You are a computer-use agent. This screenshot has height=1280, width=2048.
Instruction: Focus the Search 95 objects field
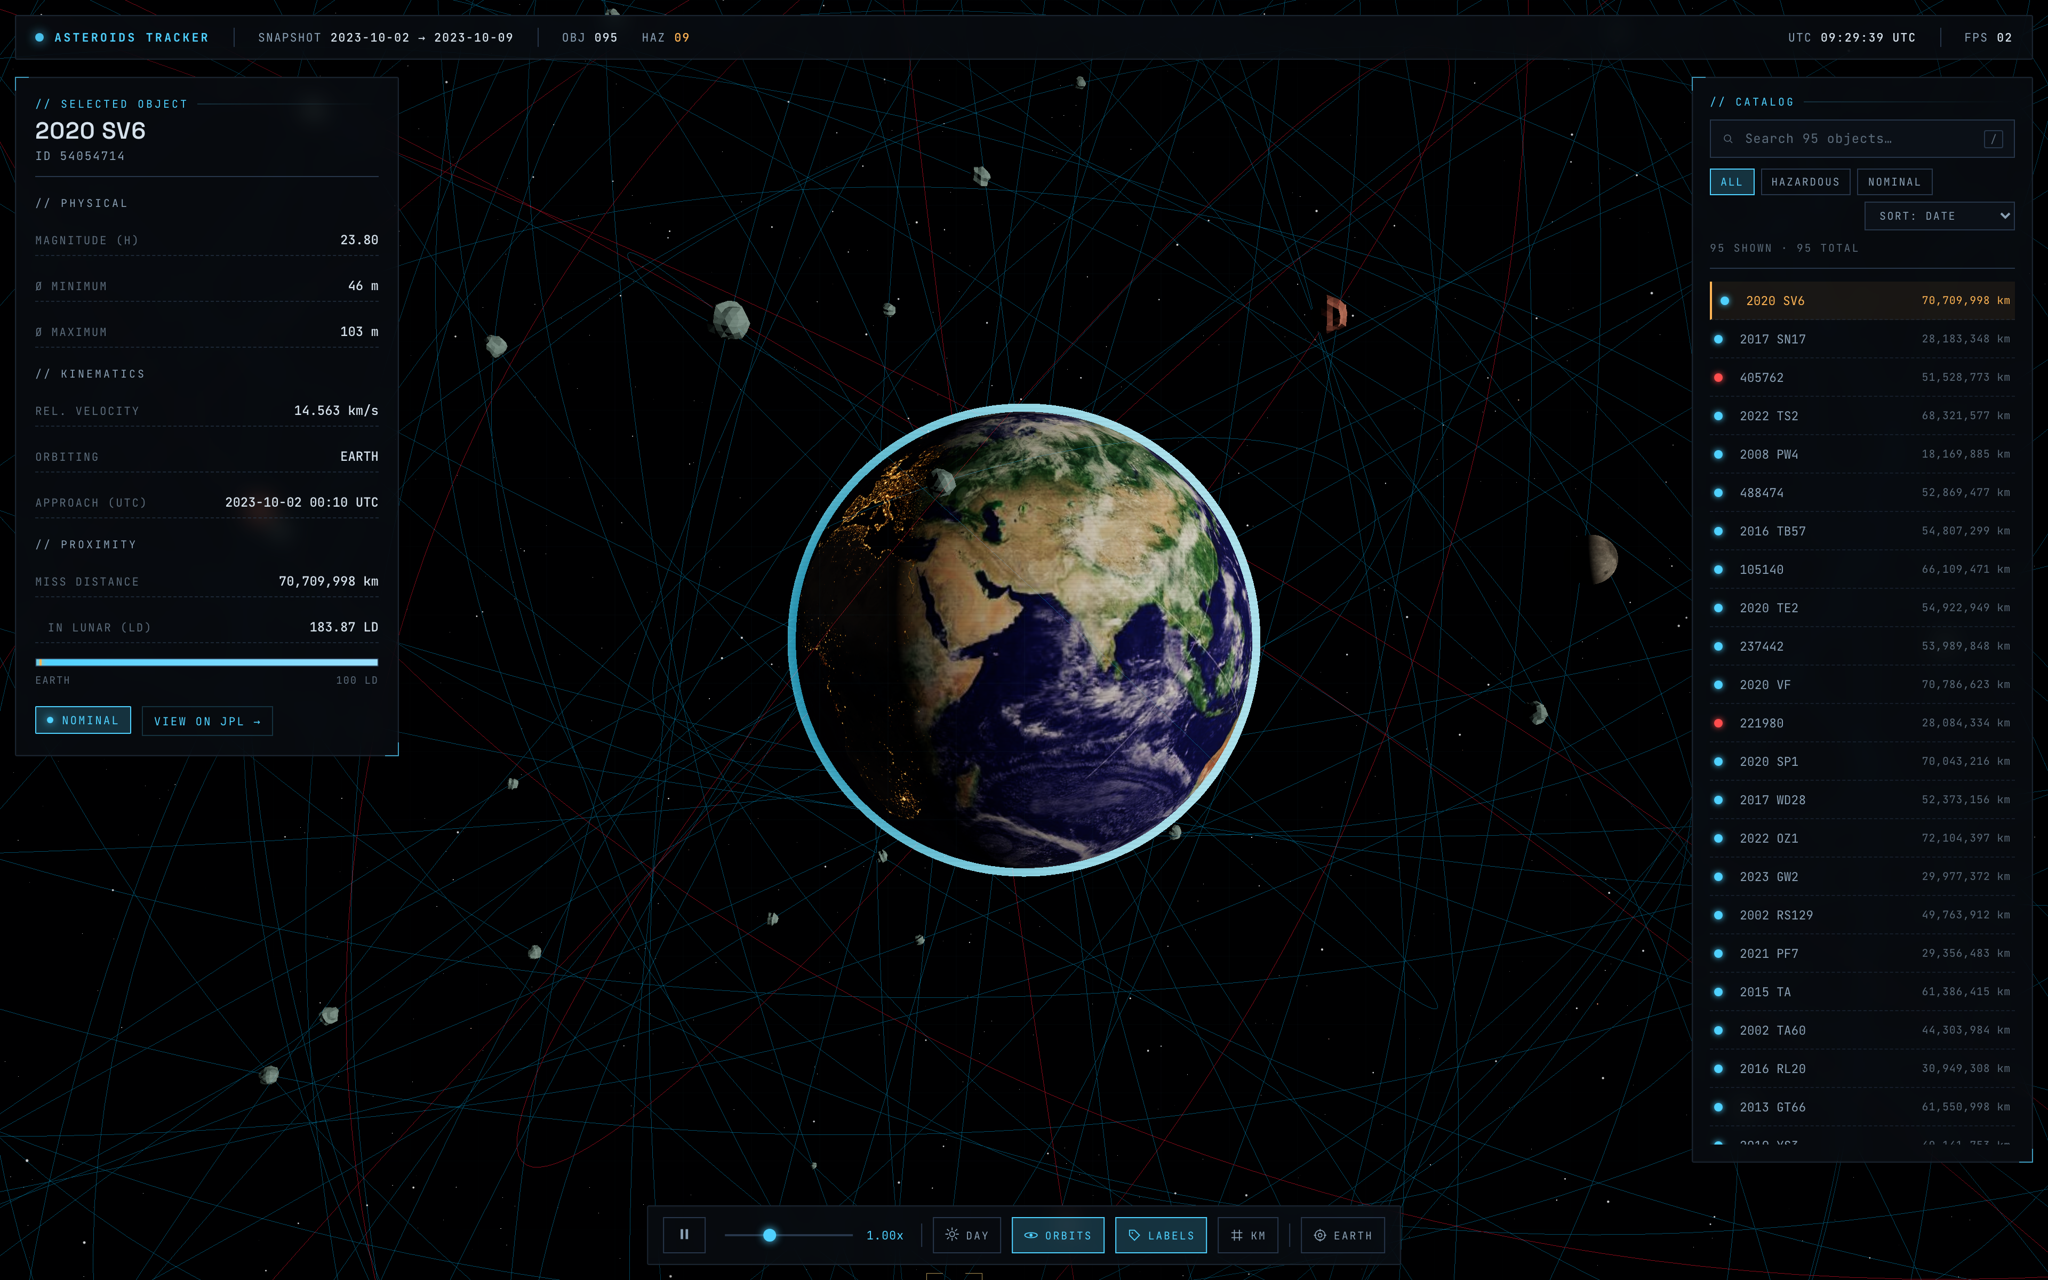tap(1861, 139)
